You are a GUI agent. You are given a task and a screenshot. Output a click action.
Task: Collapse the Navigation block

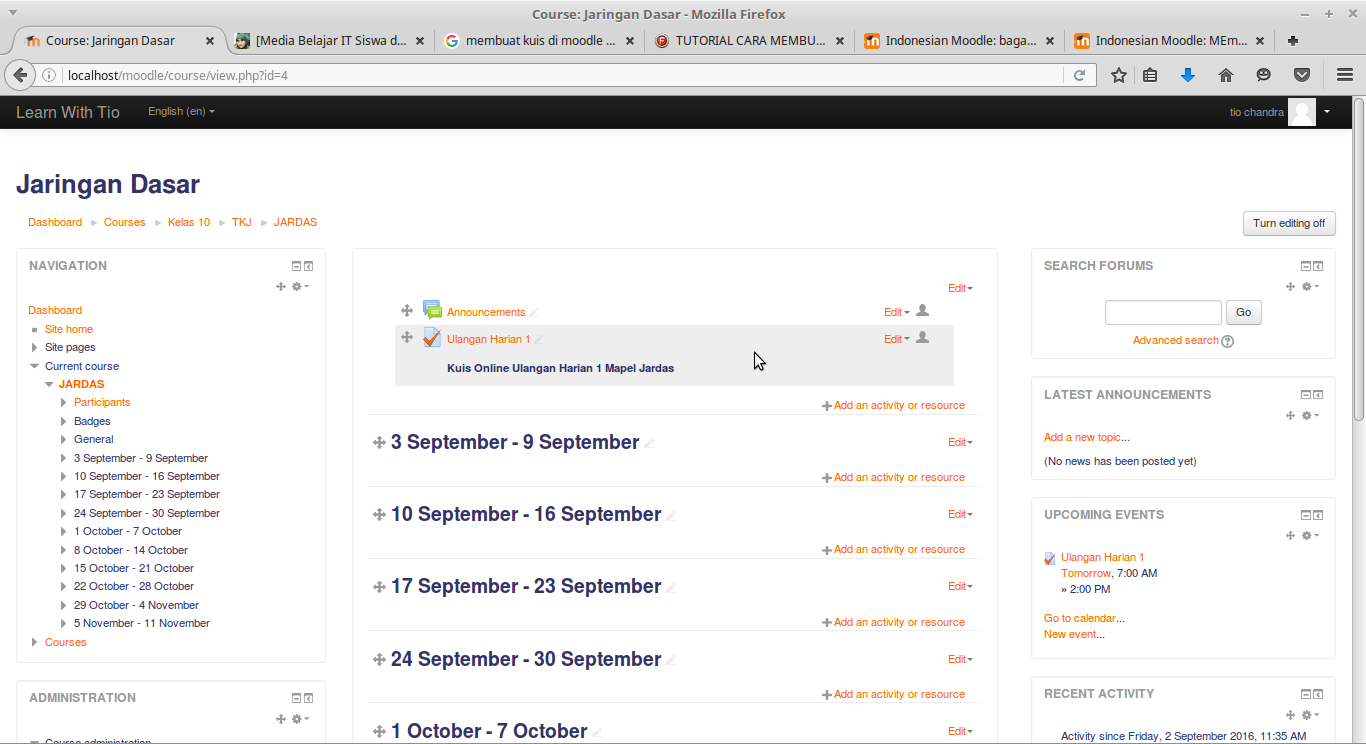[x=295, y=265]
